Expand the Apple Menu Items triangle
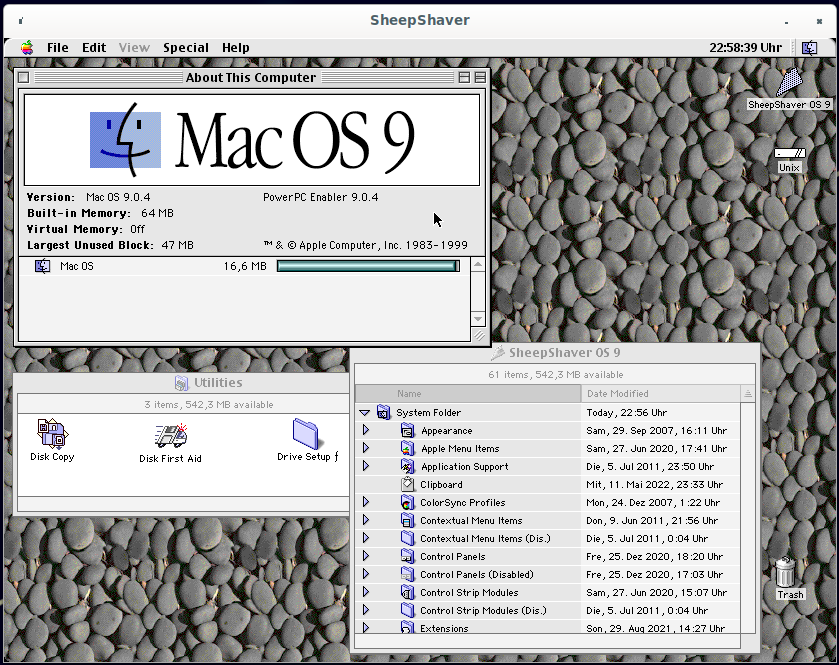Image resolution: width=839 pixels, height=665 pixels. click(366, 448)
